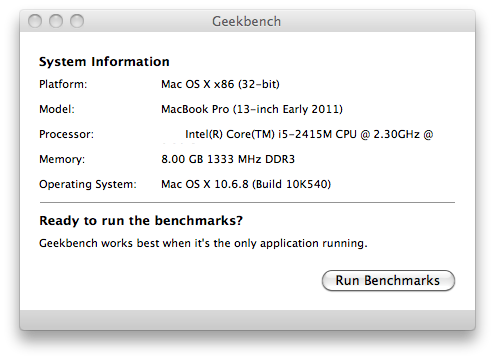Click the 8.00 GB 1333 MHz DDR3 value
This screenshot has width=495, height=360.
point(228,159)
